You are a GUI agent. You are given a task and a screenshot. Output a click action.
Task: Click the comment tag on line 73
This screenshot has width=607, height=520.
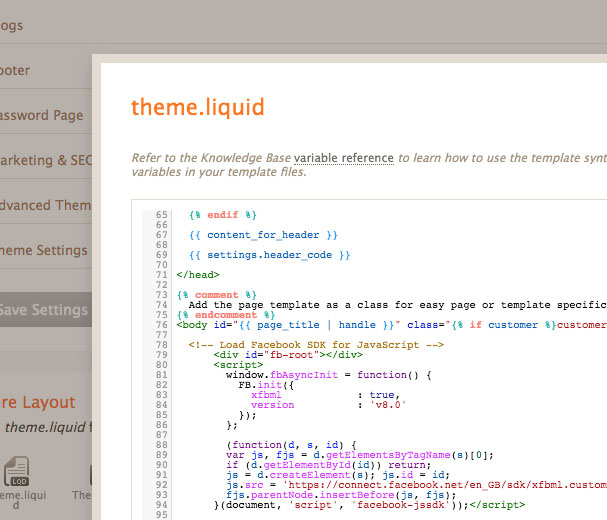click(216, 295)
